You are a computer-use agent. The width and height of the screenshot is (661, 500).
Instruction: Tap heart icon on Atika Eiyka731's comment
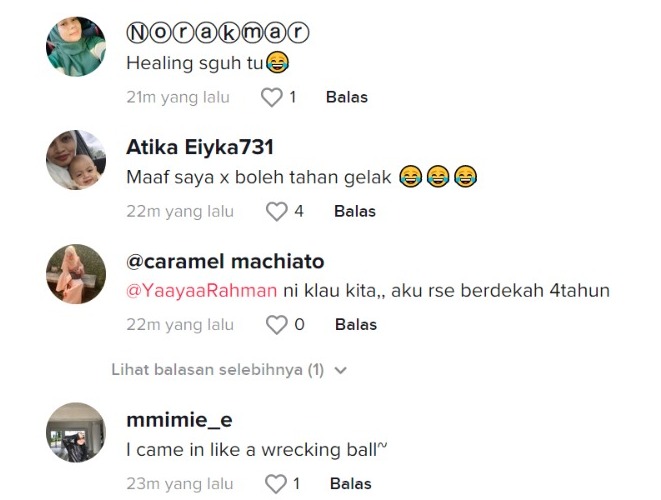277,211
